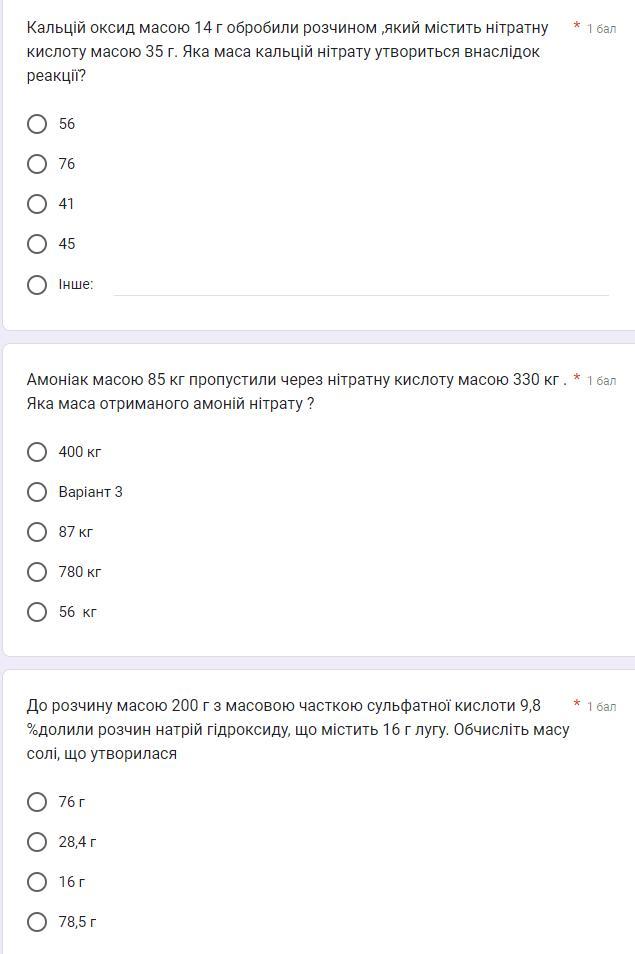Choose the Варіант 3 option
This screenshot has height=954, width=635.
[37, 492]
